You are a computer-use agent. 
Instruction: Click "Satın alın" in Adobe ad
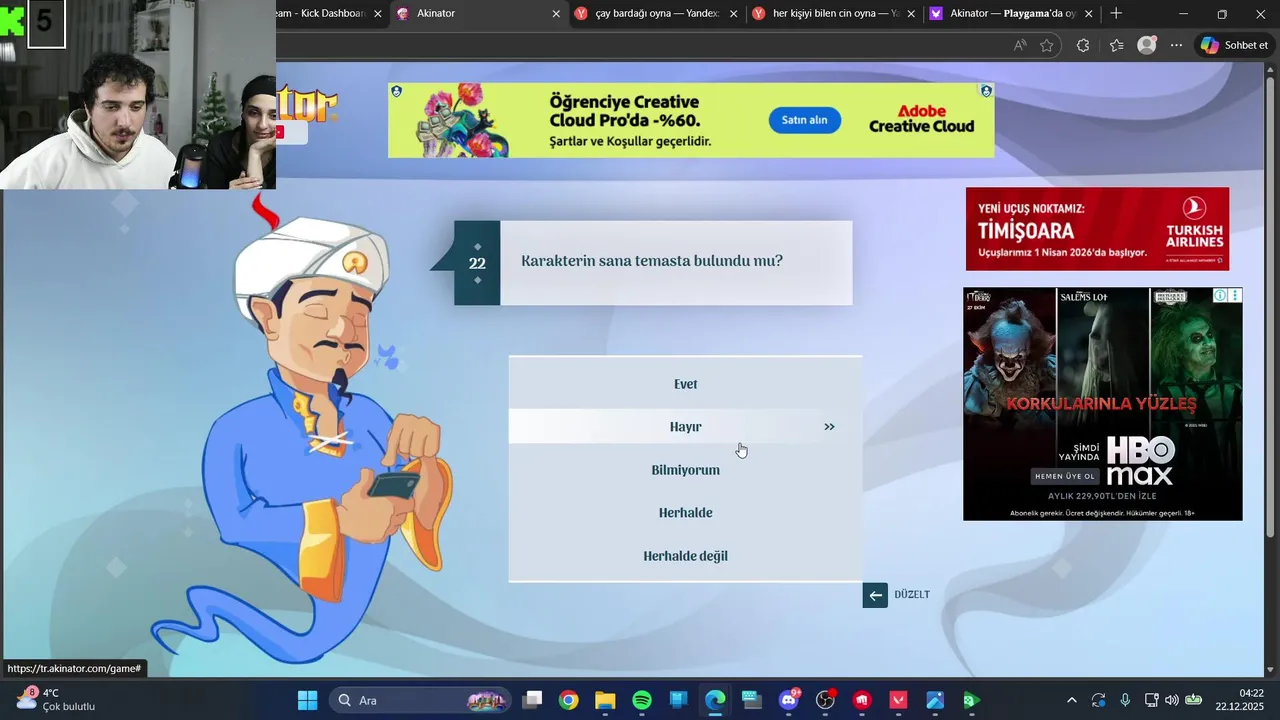[x=804, y=120]
